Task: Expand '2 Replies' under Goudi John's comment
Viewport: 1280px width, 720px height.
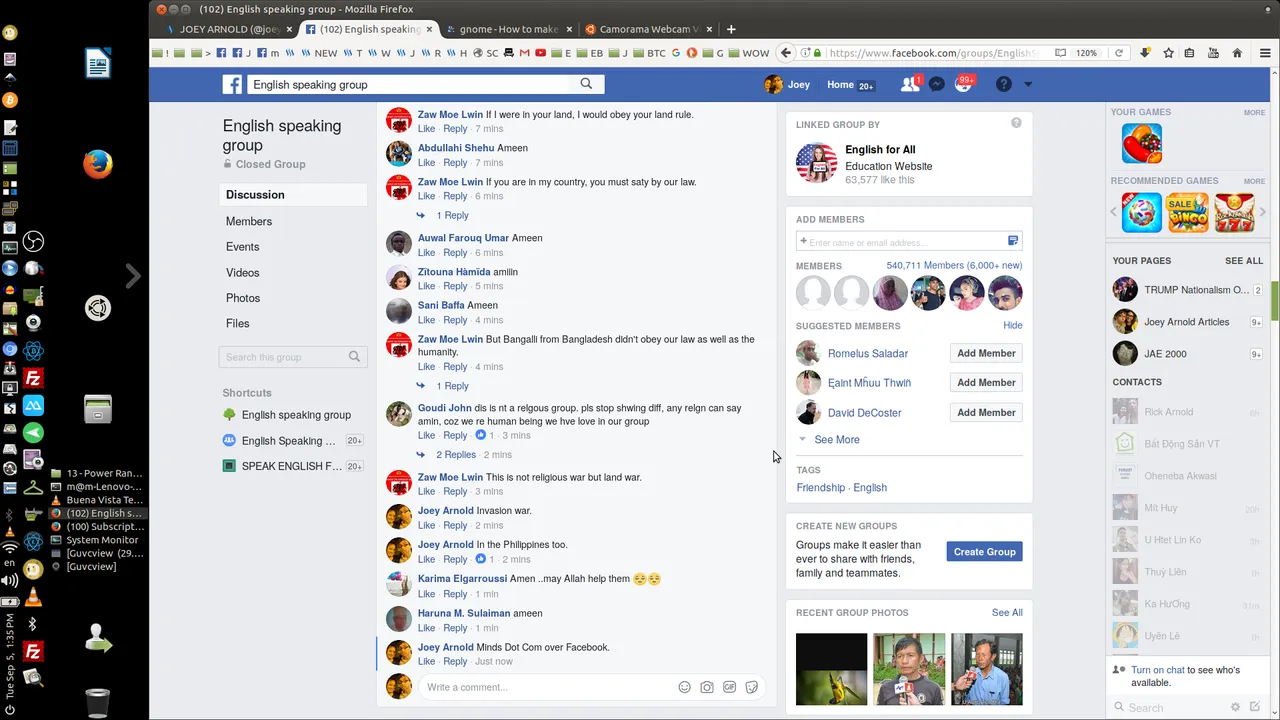Action: [456, 454]
